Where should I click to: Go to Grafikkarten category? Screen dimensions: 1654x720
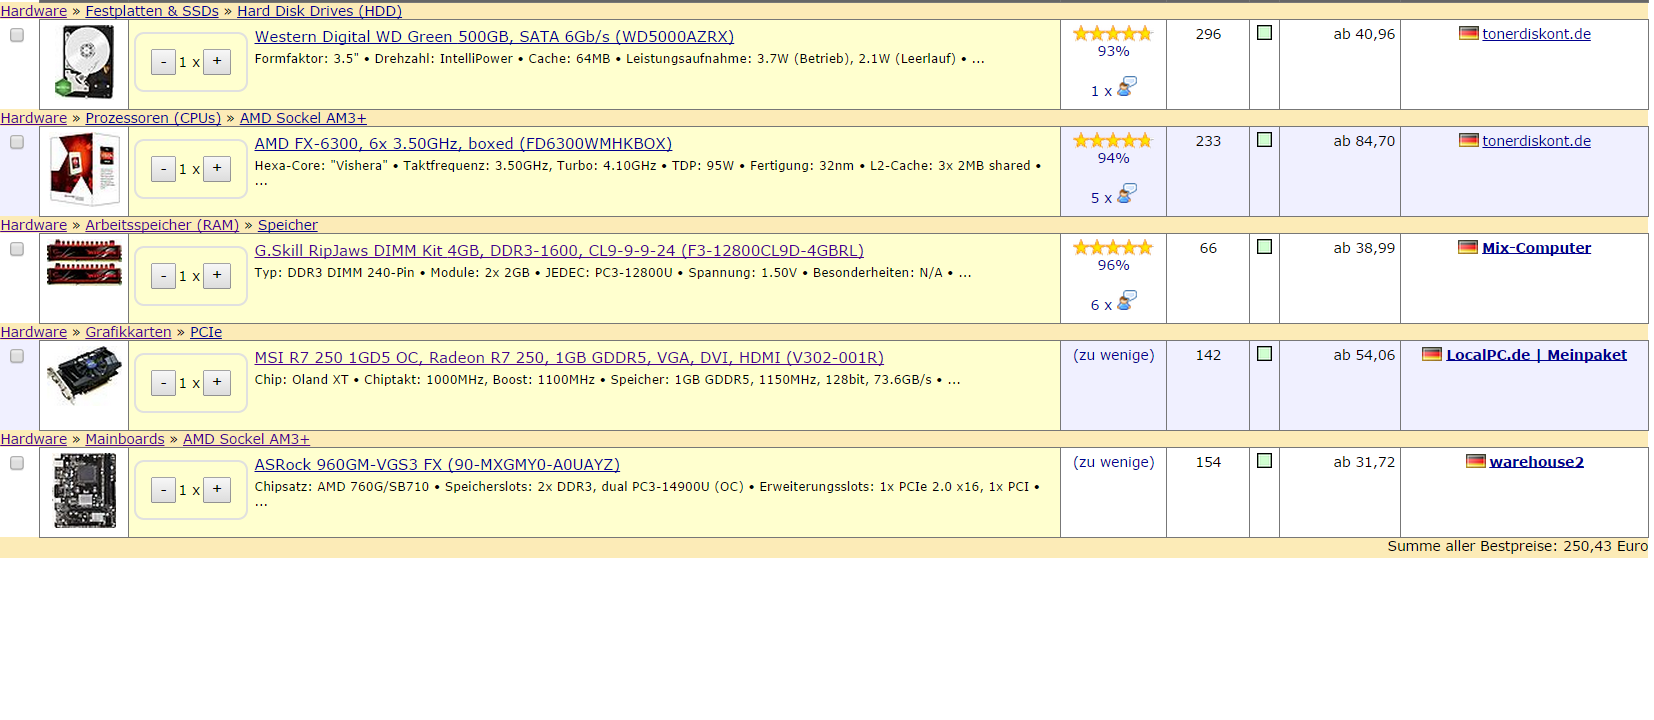coord(128,332)
